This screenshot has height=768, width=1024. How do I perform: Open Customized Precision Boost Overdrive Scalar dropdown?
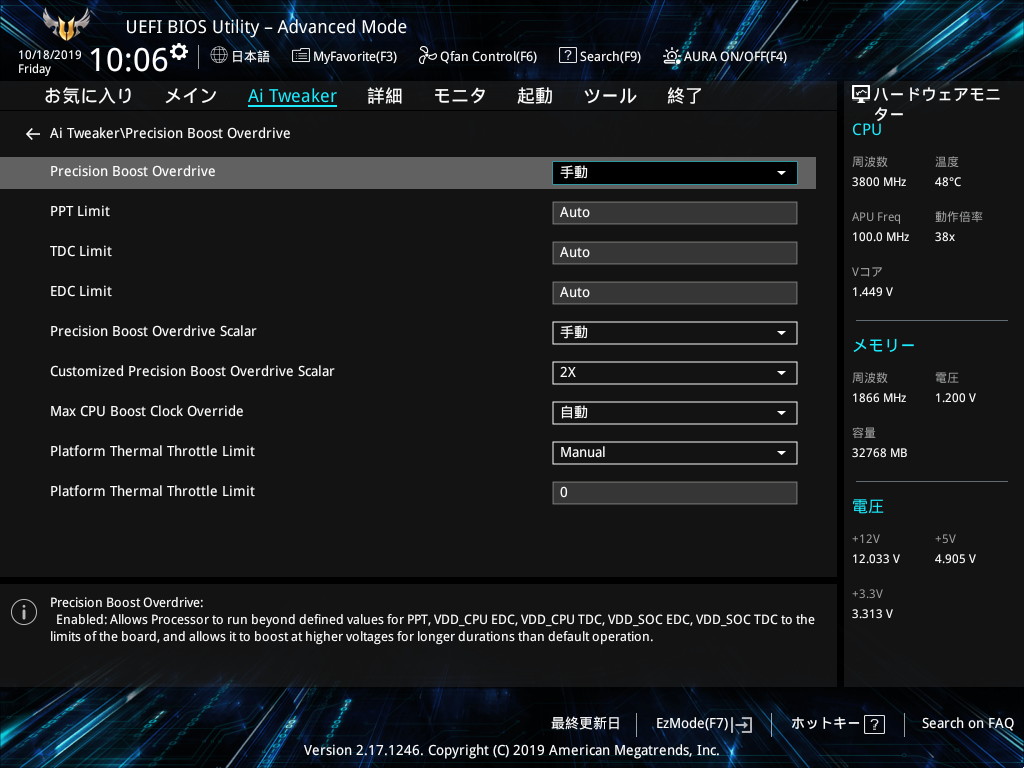coord(675,372)
